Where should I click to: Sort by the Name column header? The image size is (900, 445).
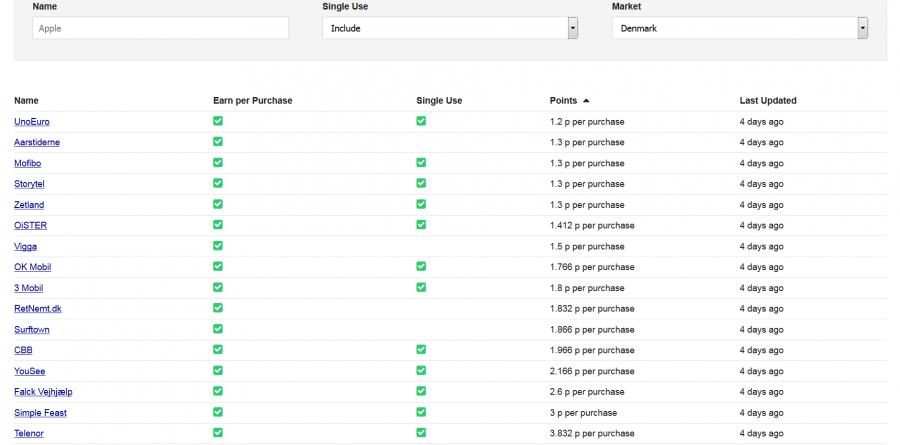[x=26, y=100]
